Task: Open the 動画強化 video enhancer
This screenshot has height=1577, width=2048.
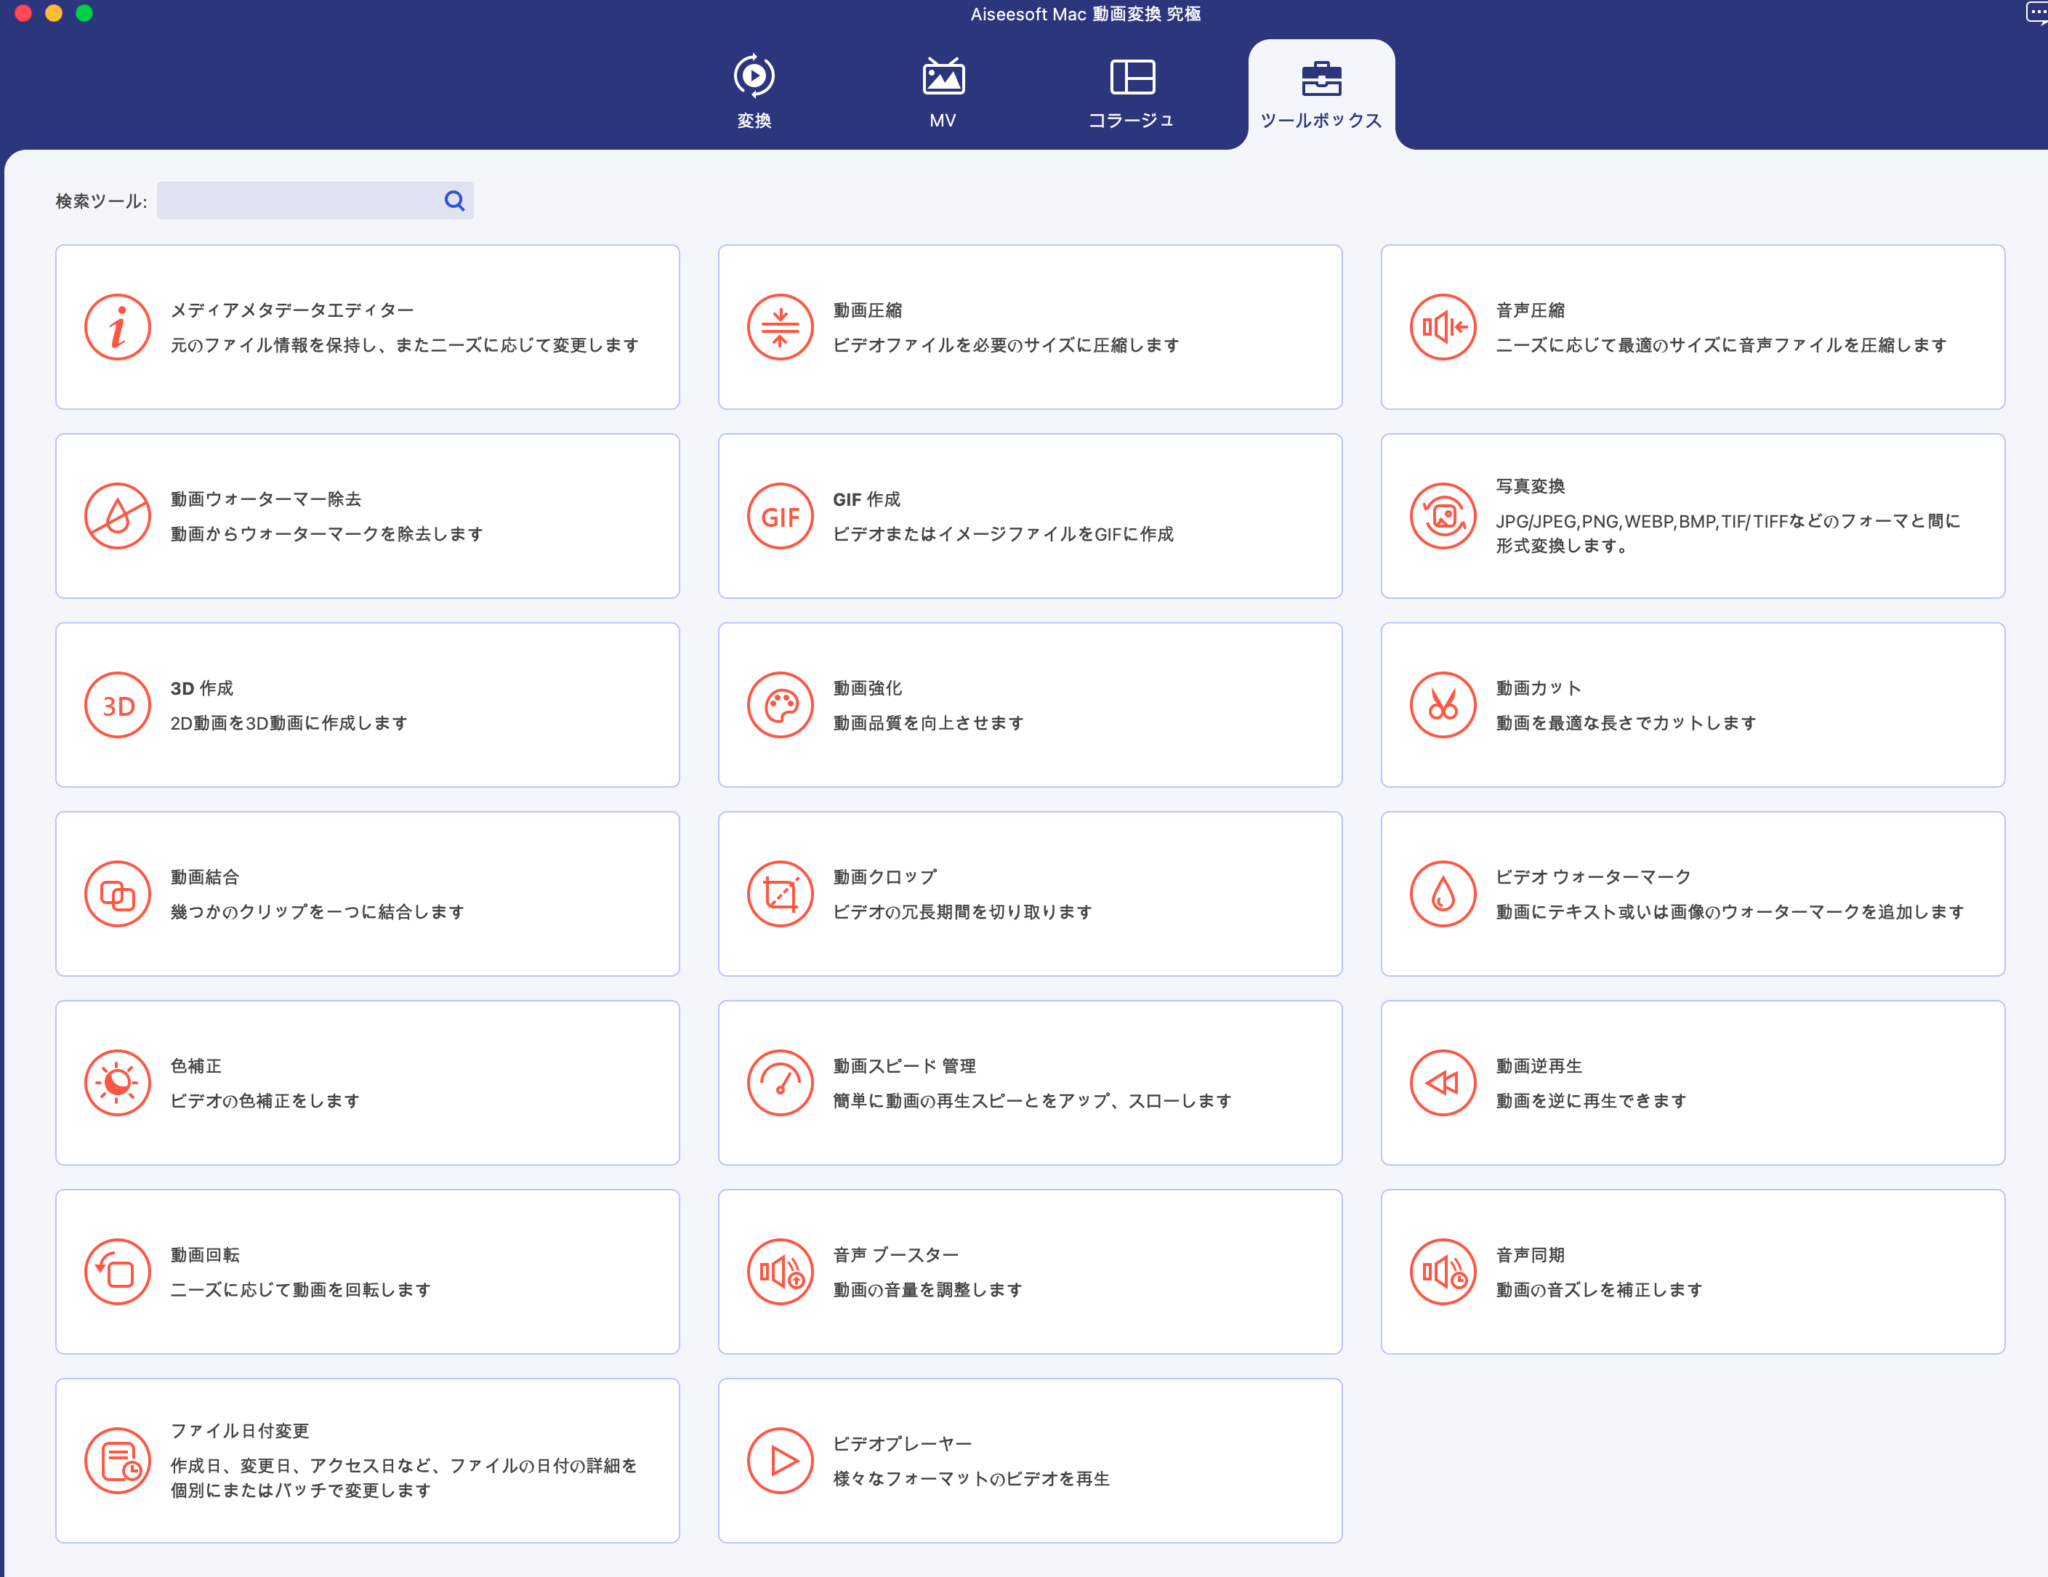Action: 1030,704
